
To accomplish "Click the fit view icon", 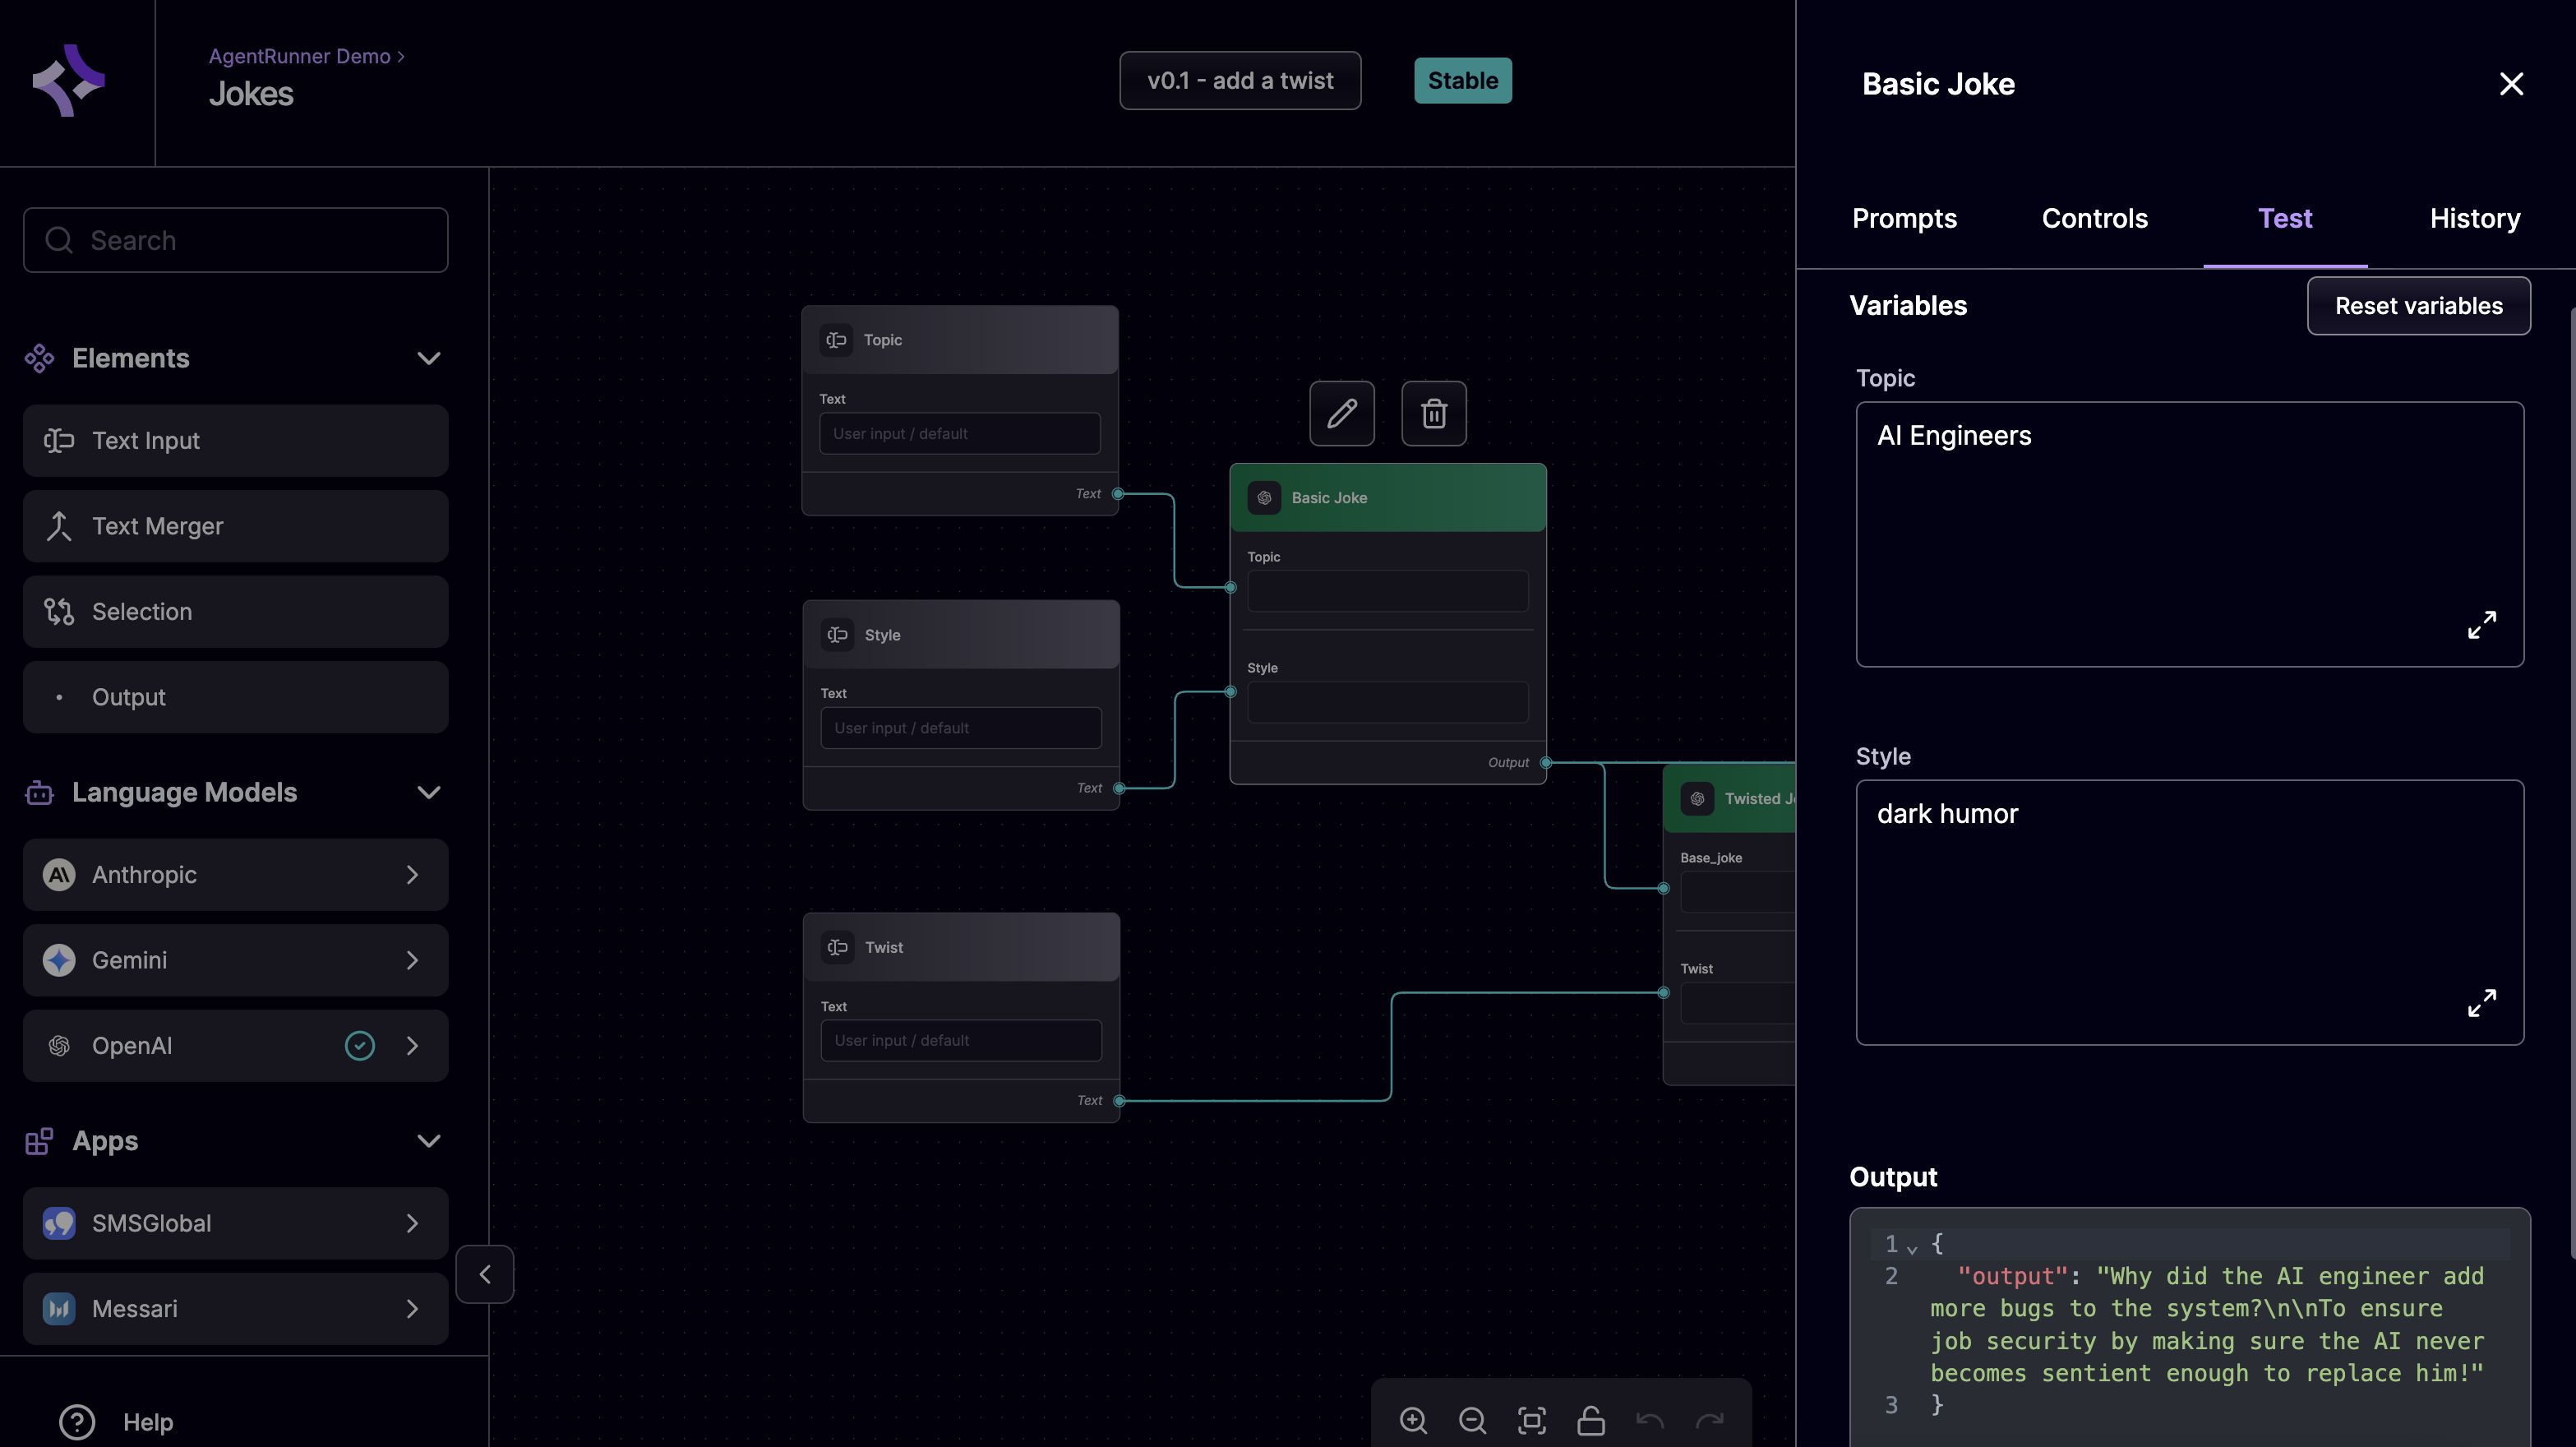I will [x=1531, y=1420].
